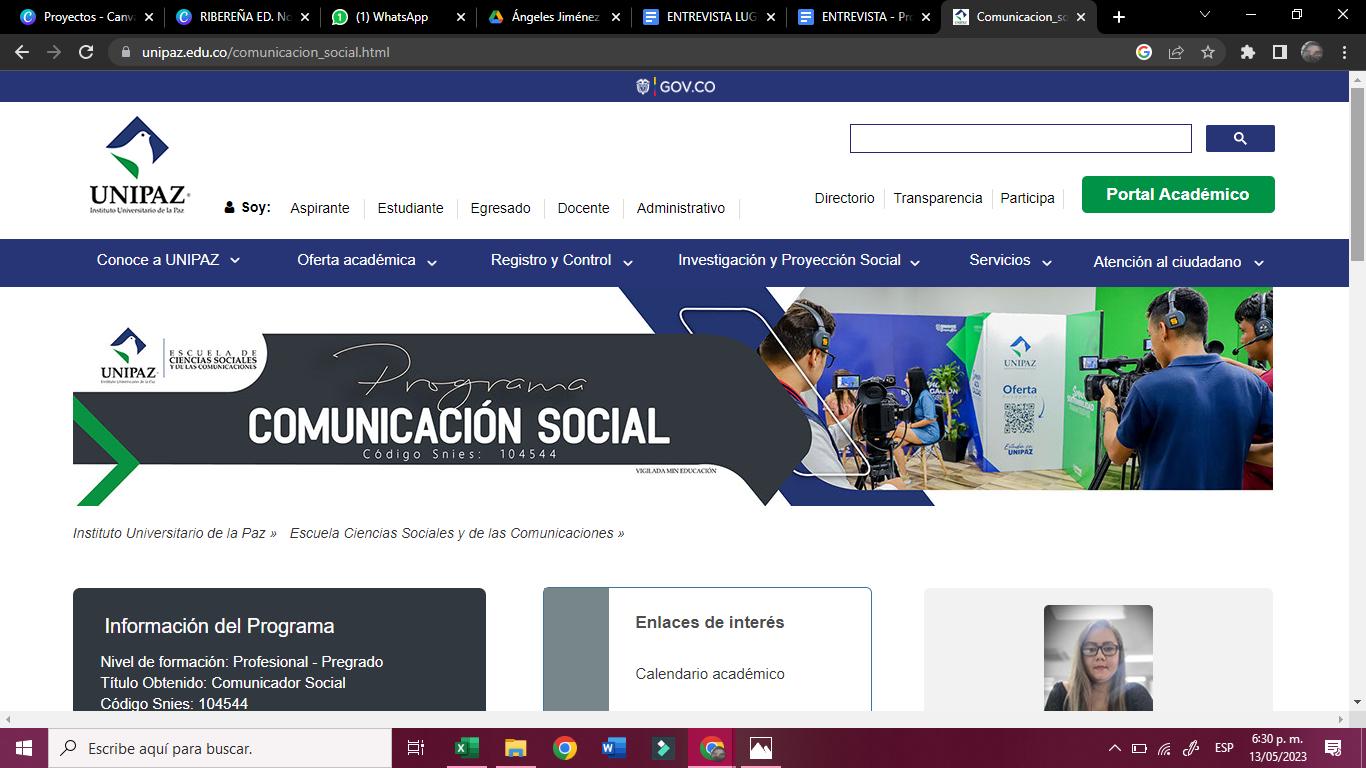Open the Calendario académico link
The width and height of the screenshot is (1366, 768).
coord(710,674)
